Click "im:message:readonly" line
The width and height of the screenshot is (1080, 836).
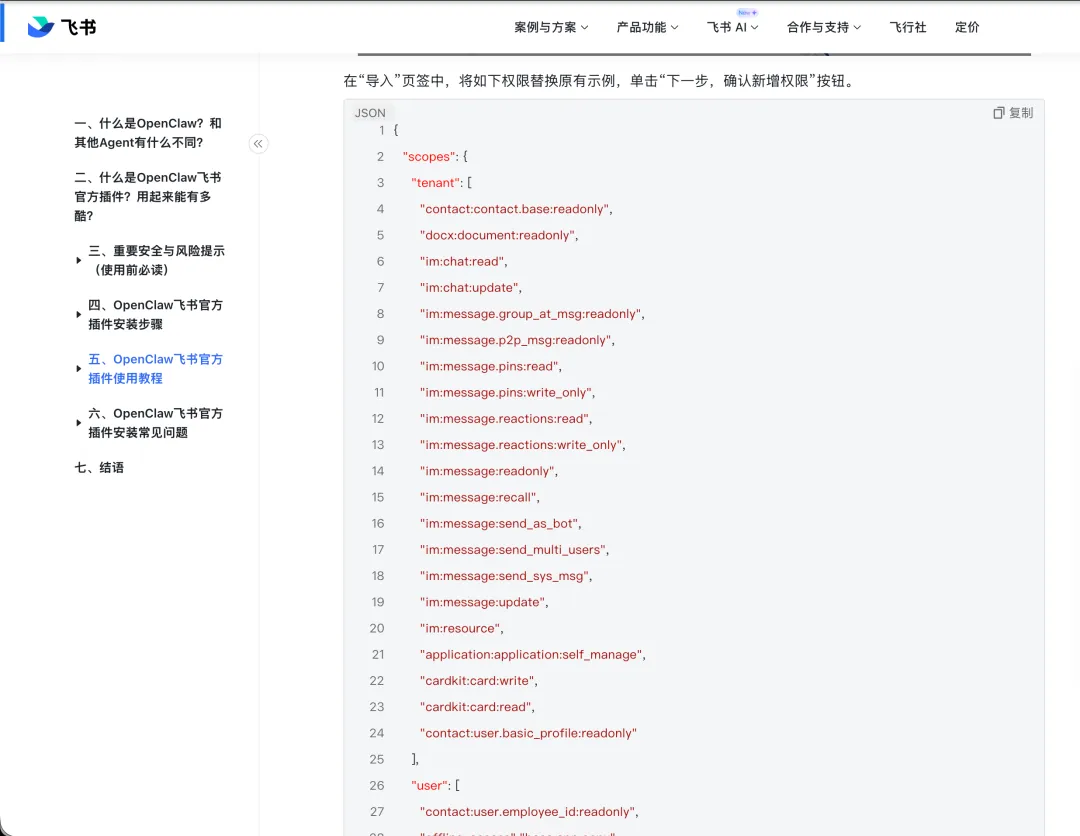488,471
